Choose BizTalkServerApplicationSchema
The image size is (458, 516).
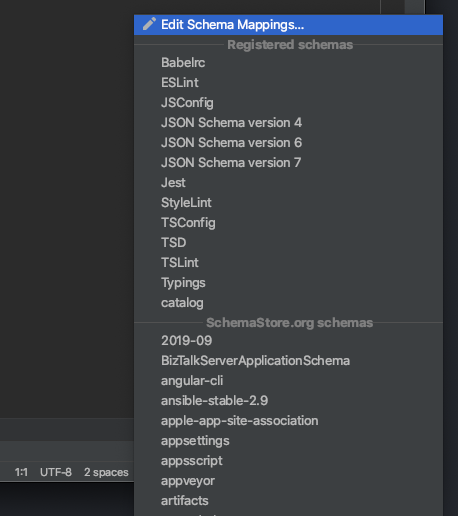click(x=288, y=361)
